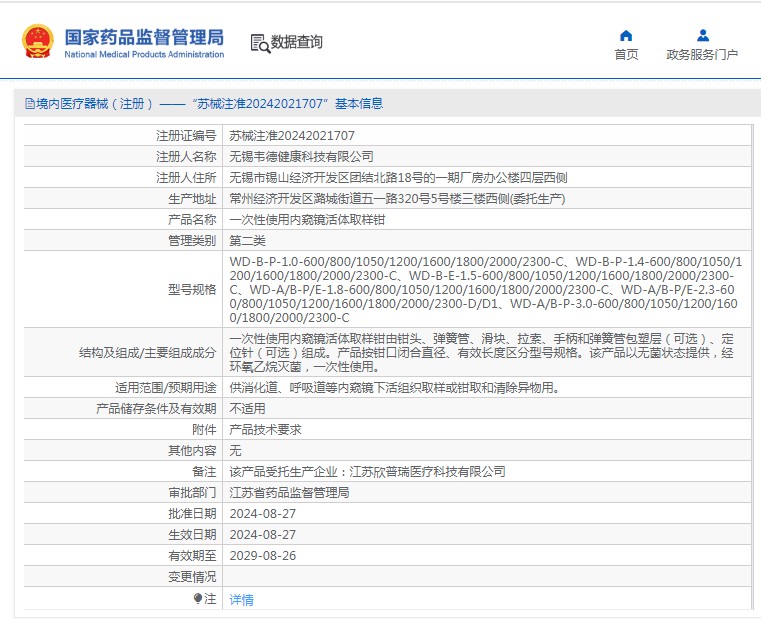Select the 生效日期 value 2024-08-27
This screenshot has height=619, width=761.
point(263,535)
